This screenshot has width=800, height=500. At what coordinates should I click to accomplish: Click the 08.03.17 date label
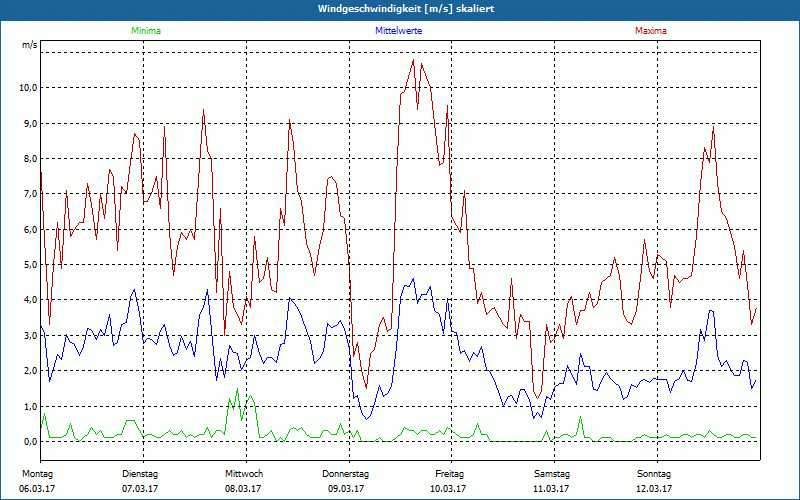point(243,489)
